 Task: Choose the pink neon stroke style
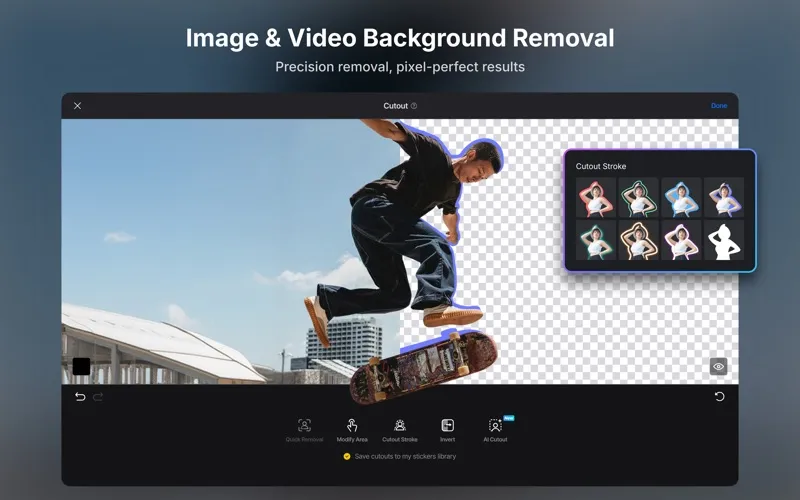coord(681,240)
